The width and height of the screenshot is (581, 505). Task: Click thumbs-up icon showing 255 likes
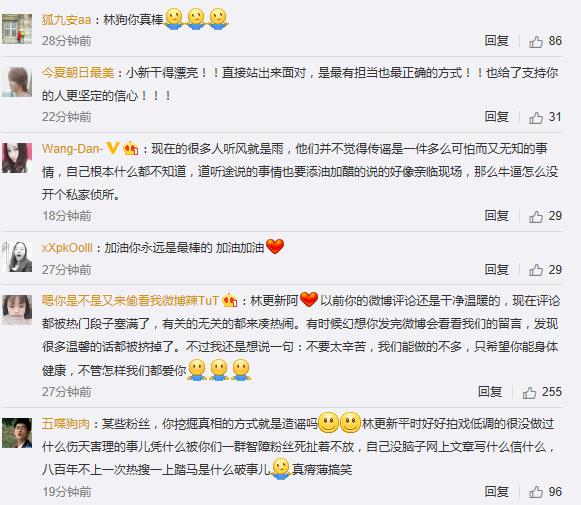point(529,392)
